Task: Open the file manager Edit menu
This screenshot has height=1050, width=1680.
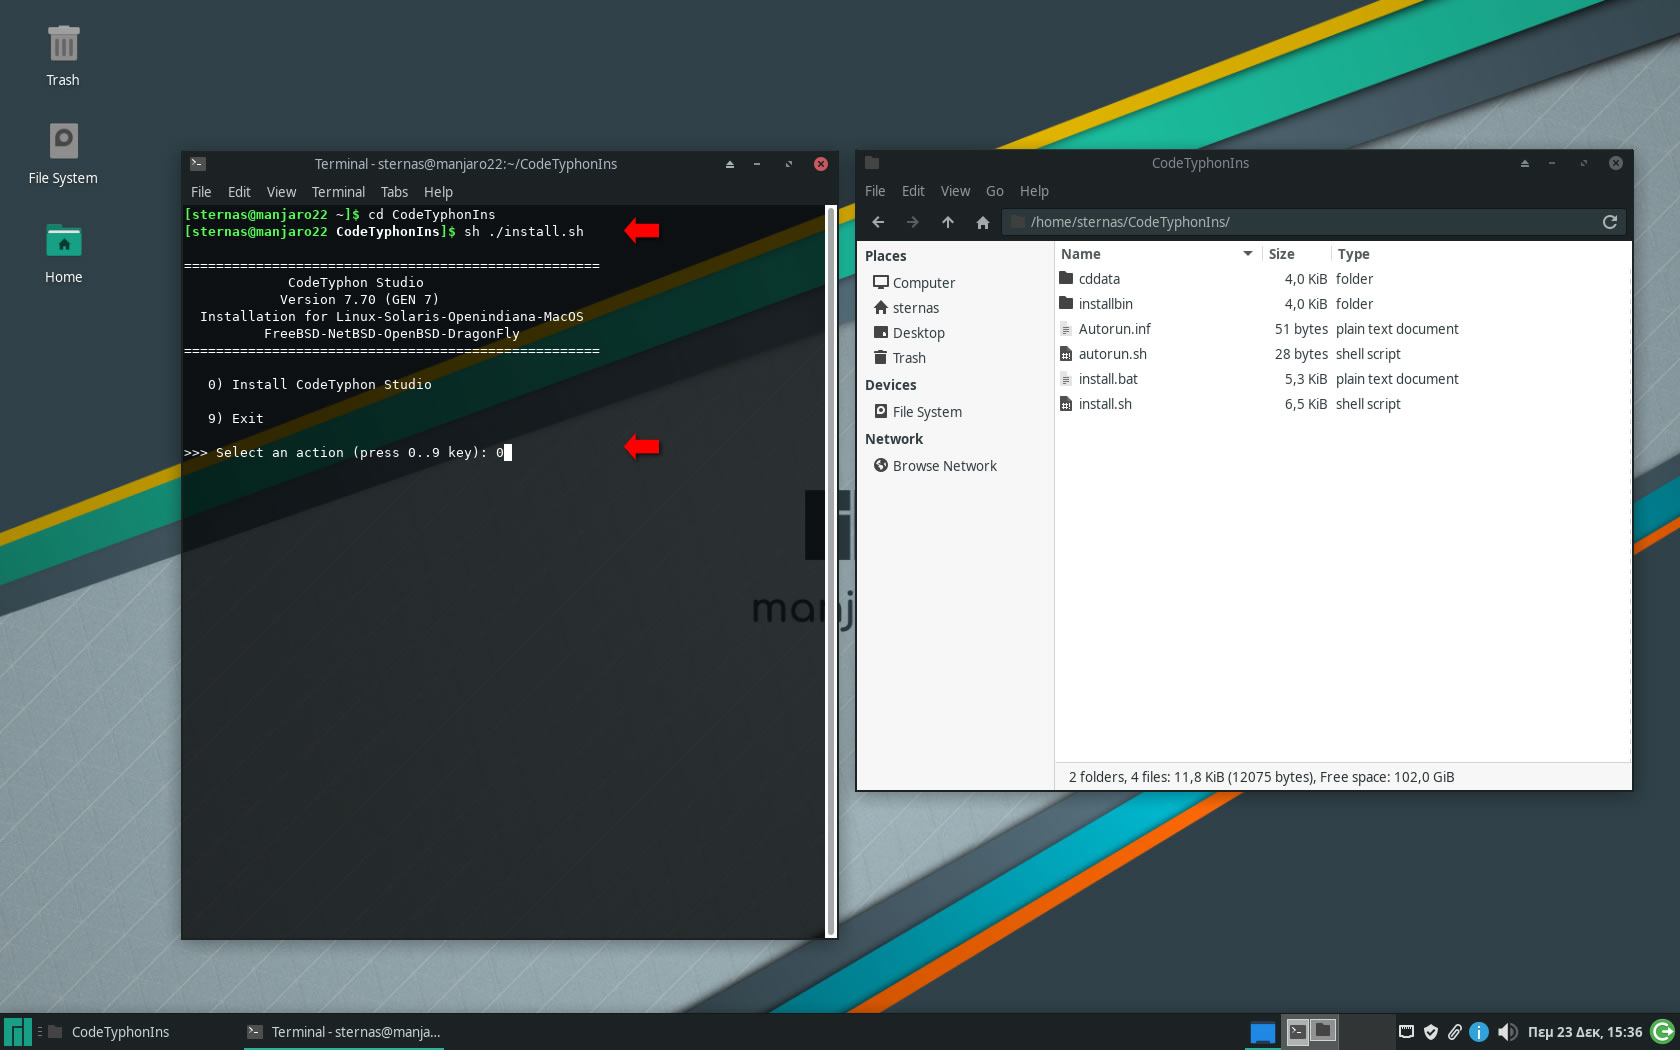Action: click(x=913, y=191)
